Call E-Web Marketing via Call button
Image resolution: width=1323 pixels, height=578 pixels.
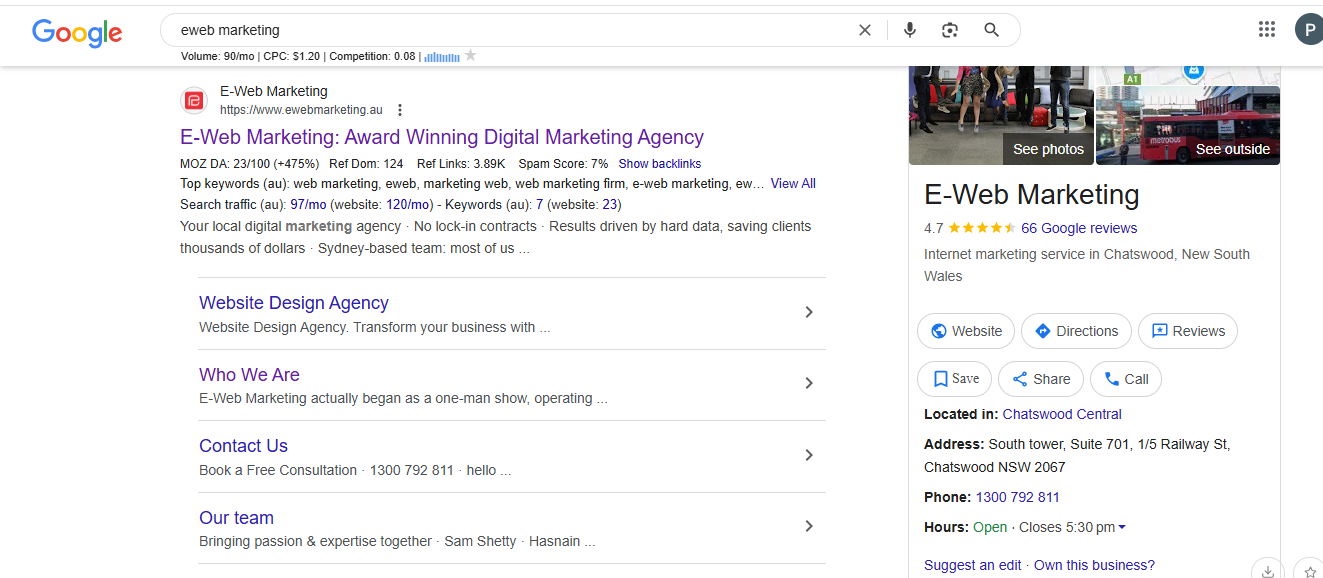tap(1126, 379)
